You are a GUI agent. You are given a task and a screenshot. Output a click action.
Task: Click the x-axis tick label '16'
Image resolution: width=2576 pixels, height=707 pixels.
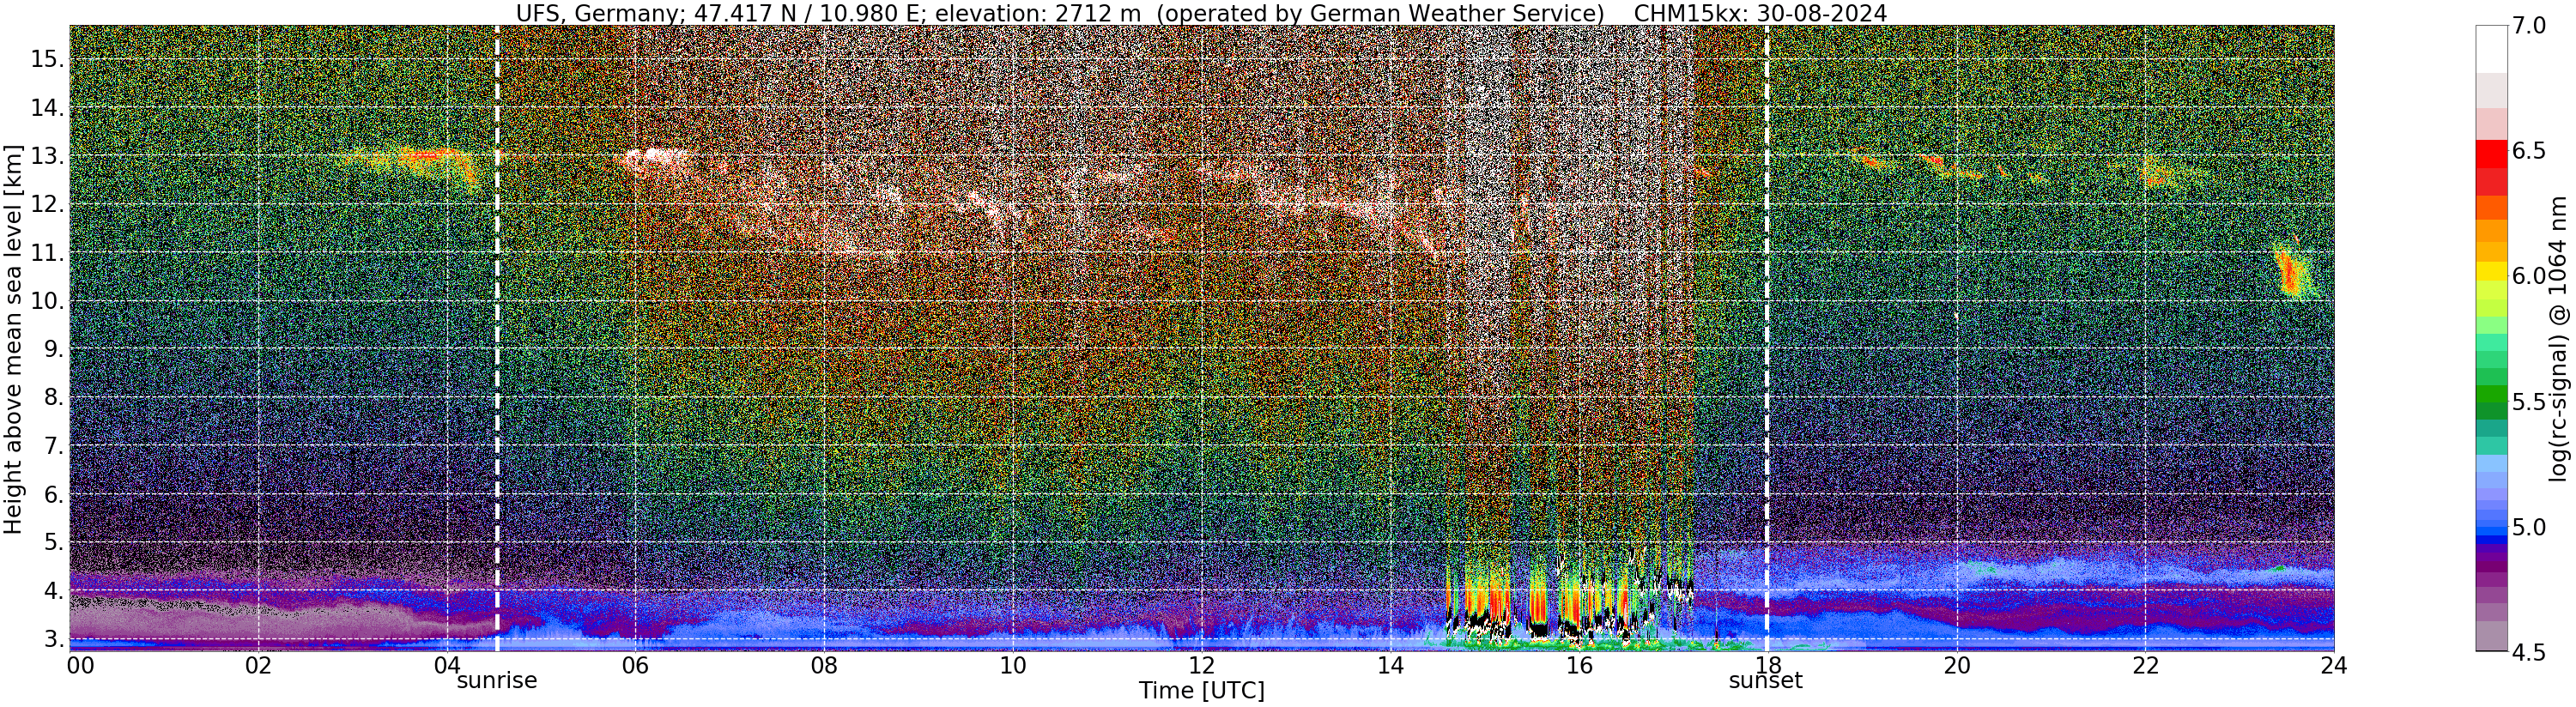click(1579, 665)
